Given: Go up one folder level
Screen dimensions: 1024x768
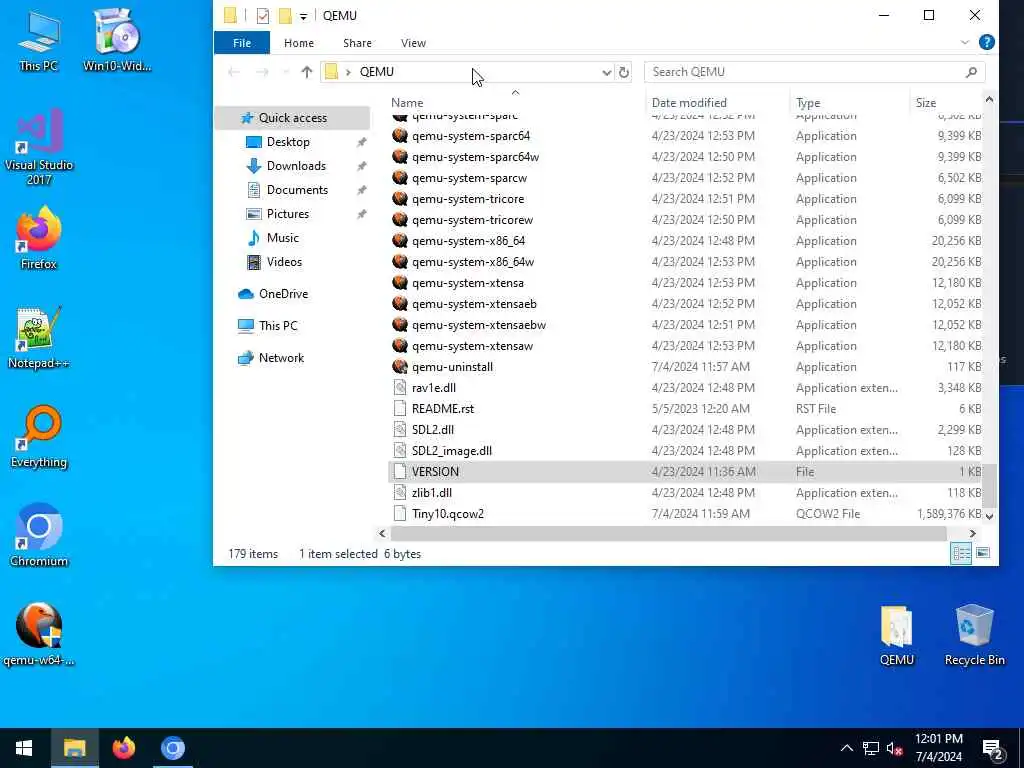Looking at the screenshot, I should pos(306,72).
